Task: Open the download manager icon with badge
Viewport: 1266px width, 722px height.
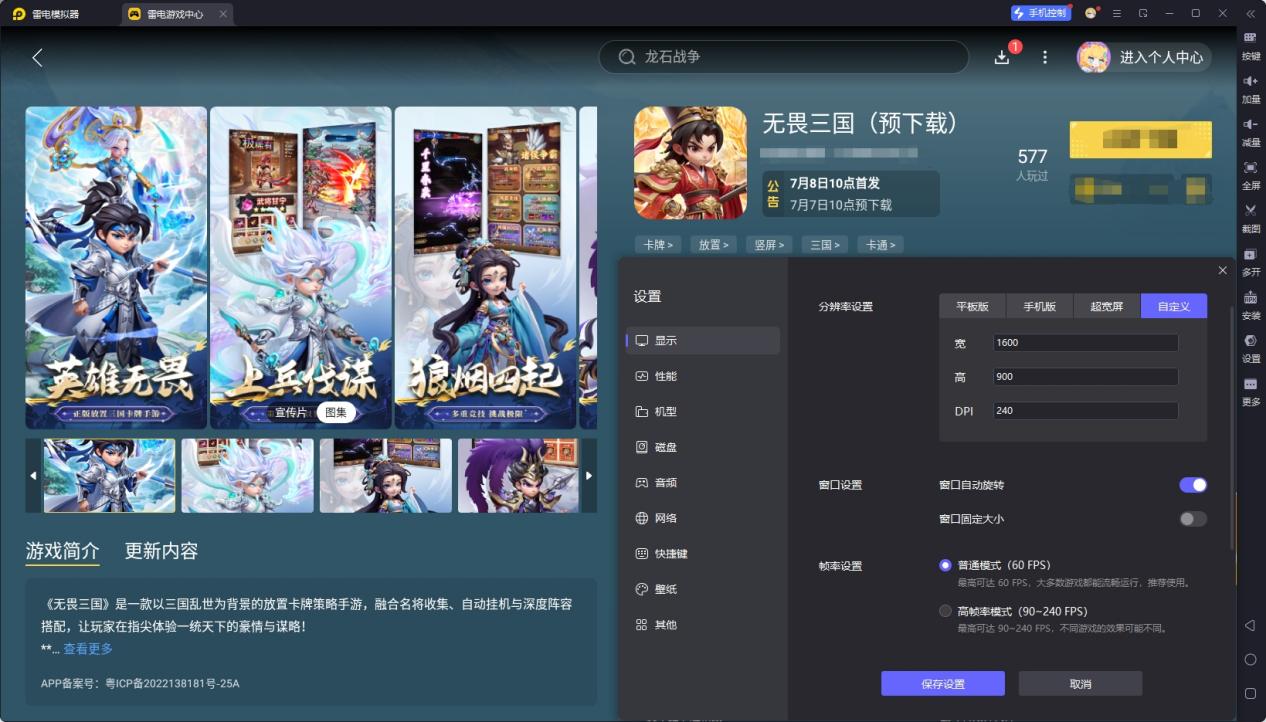Action: 1003,57
